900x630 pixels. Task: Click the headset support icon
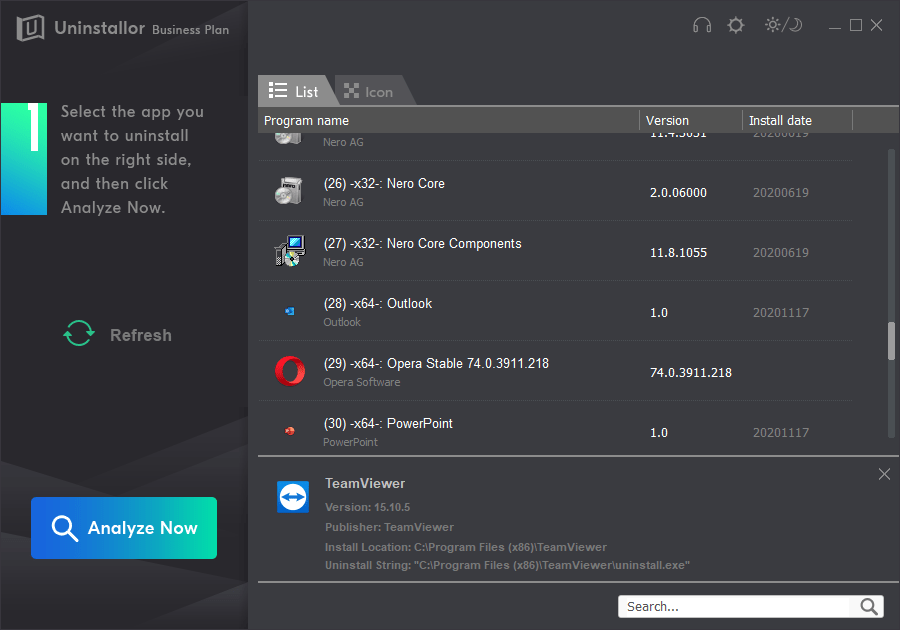(x=701, y=24)
